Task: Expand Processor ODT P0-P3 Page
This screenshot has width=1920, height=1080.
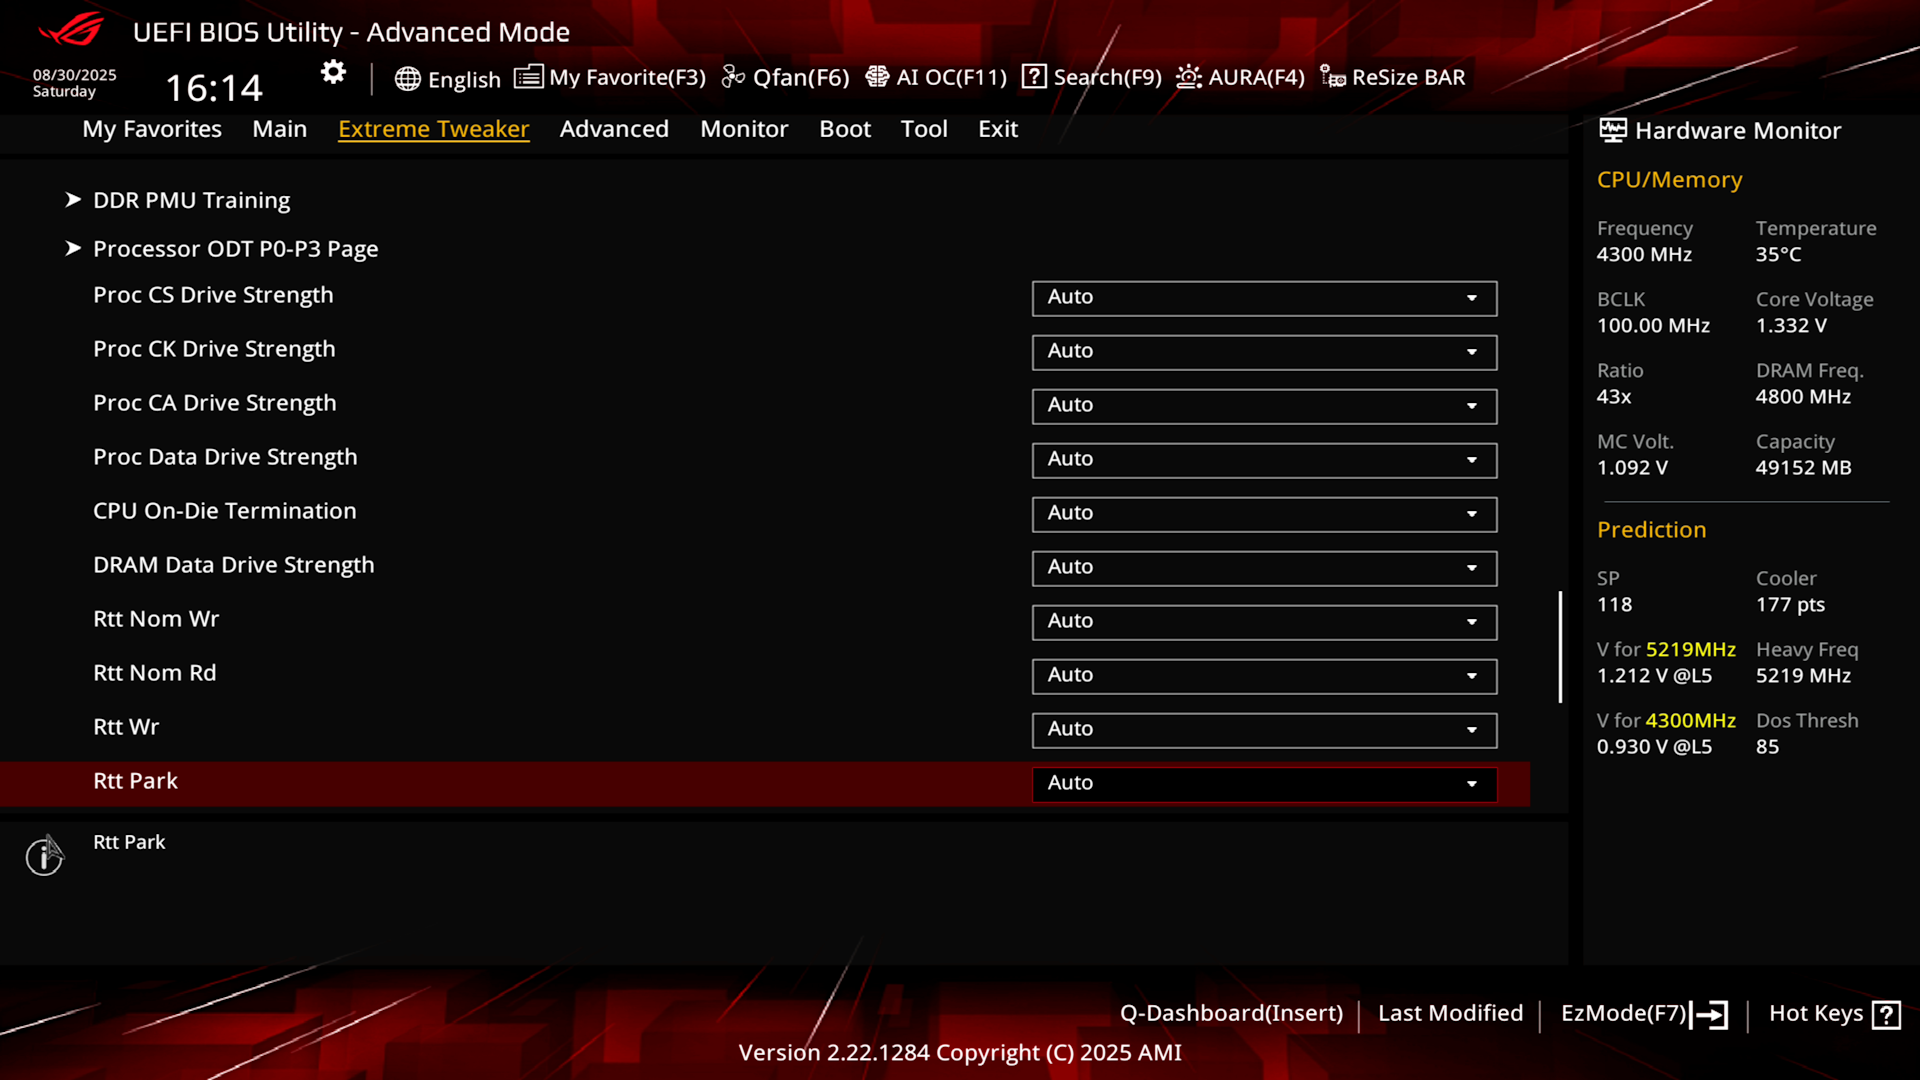Action: 235,249
